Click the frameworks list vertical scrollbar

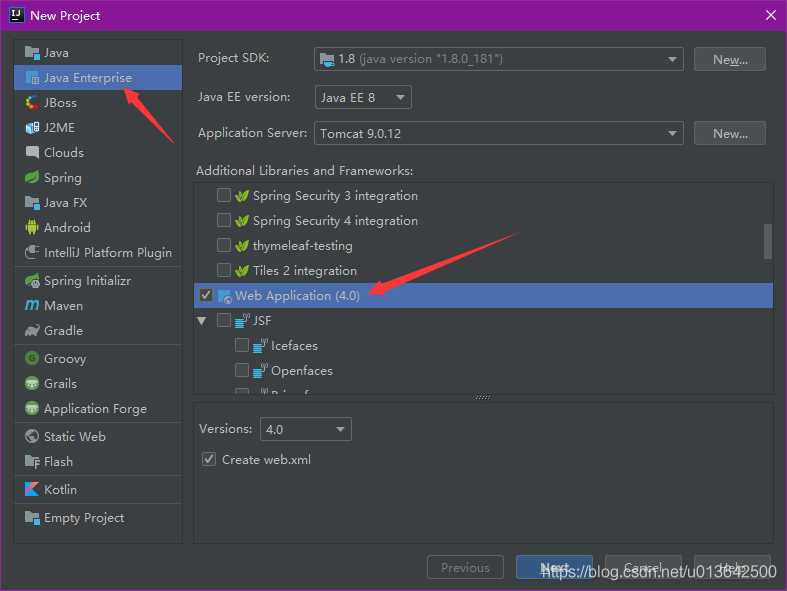click(767, 242)
